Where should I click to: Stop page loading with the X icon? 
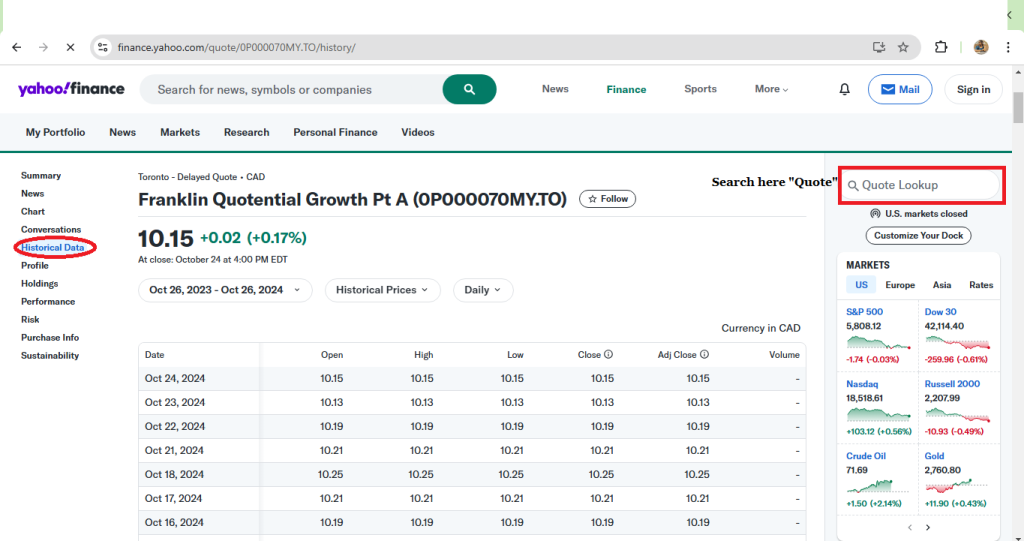71,47
